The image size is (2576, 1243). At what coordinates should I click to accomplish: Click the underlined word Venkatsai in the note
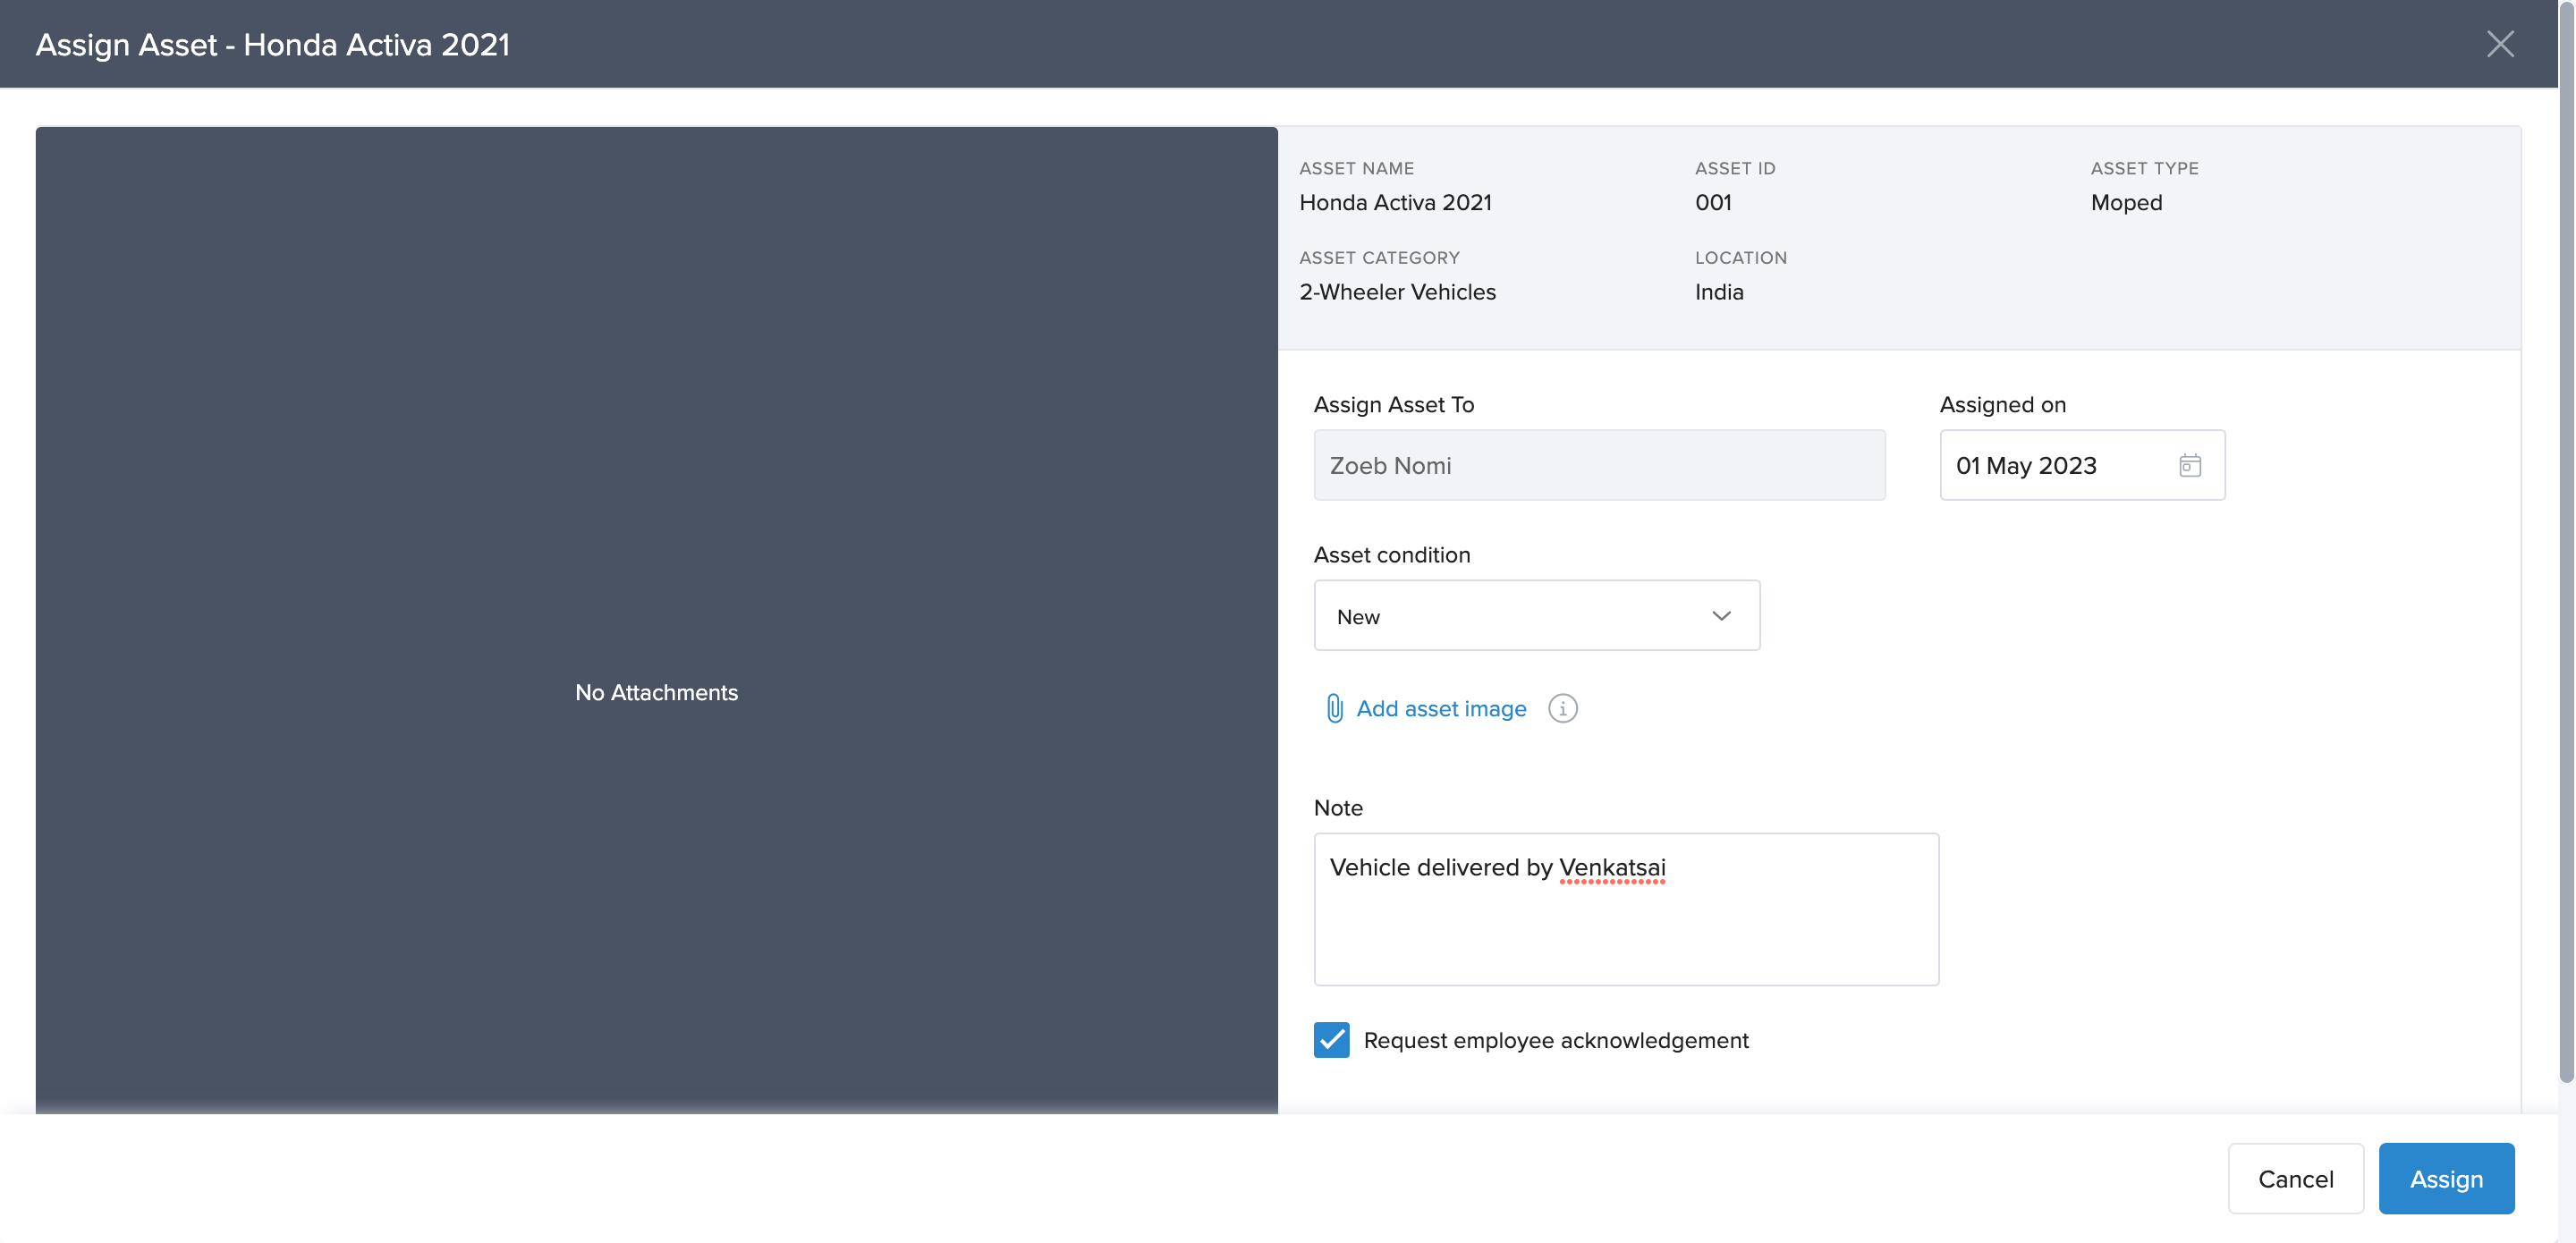pos(1612,867)
